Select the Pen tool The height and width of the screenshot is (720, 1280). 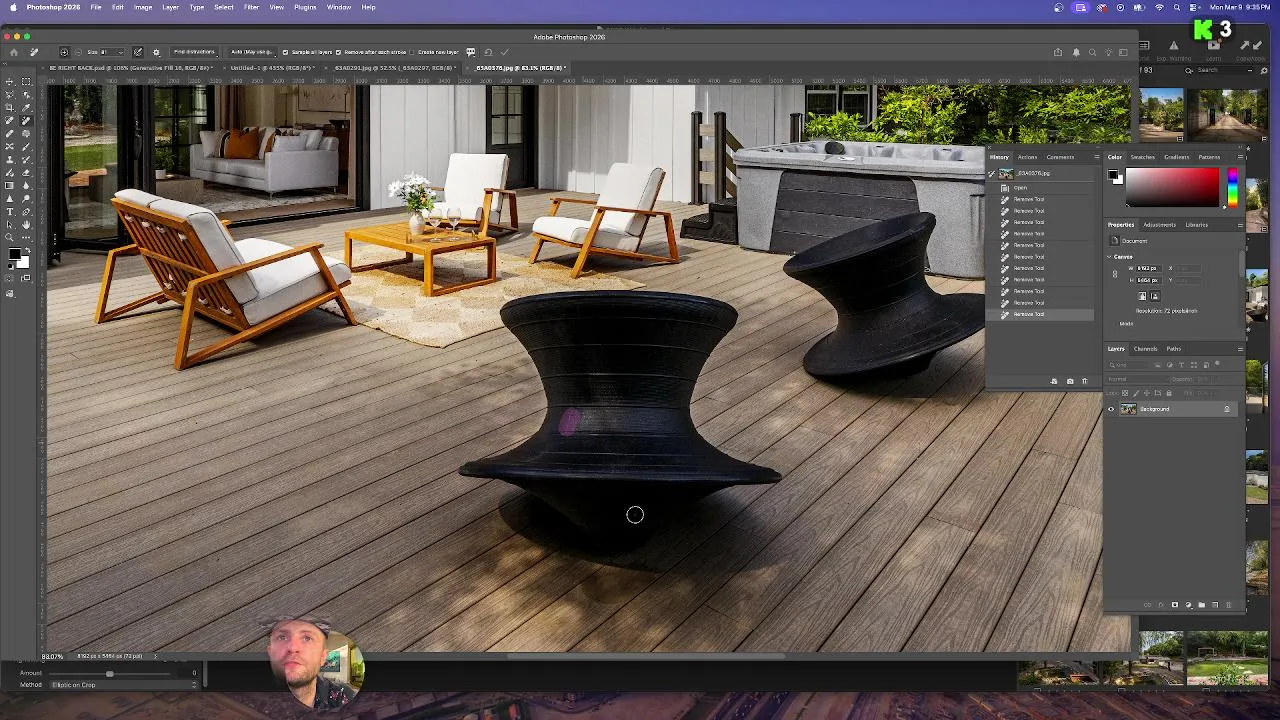coord(26,211)
